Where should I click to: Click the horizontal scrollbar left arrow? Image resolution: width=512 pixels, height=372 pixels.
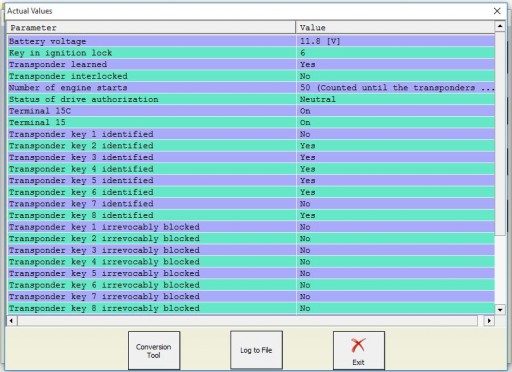coord(11,321)
